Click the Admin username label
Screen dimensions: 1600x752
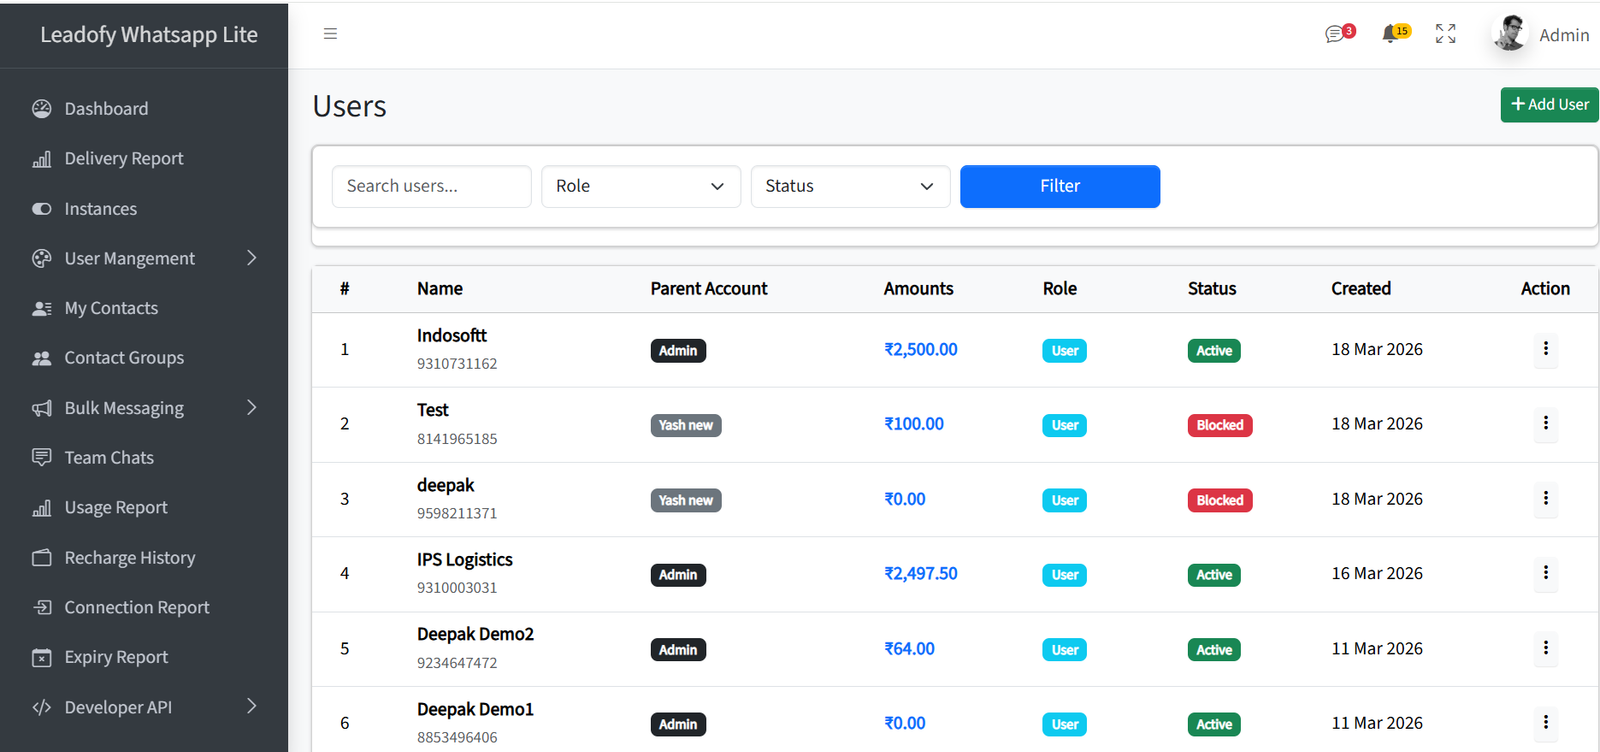tap(1564, 35)
